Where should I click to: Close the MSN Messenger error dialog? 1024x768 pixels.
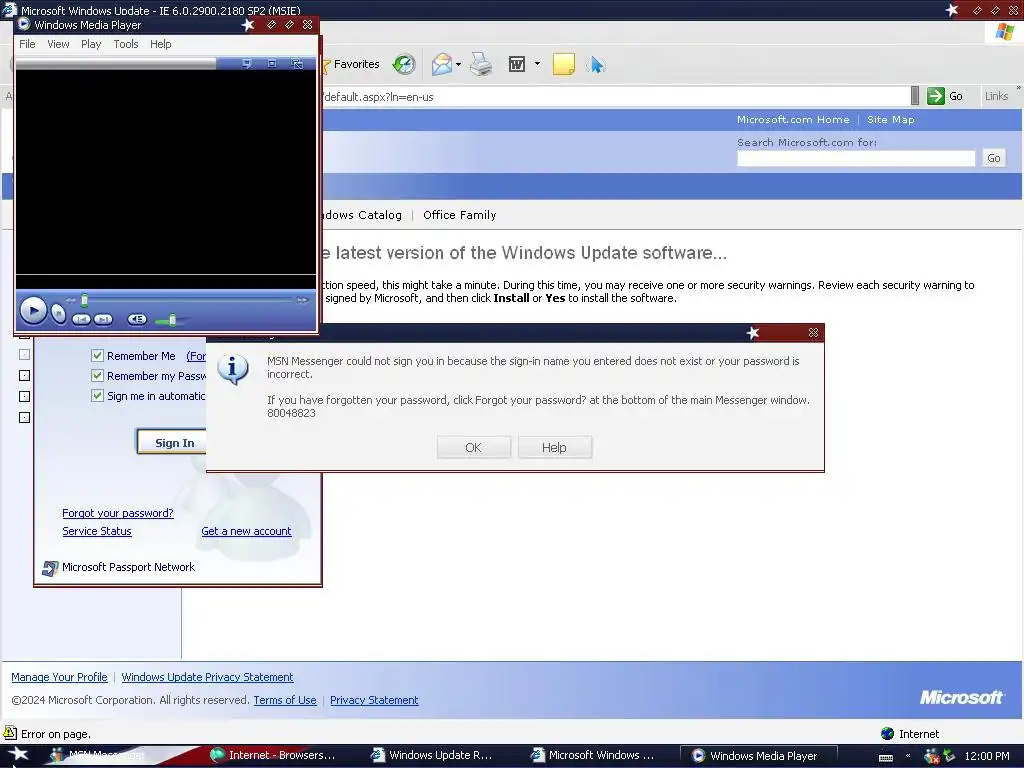pos(813,332)
